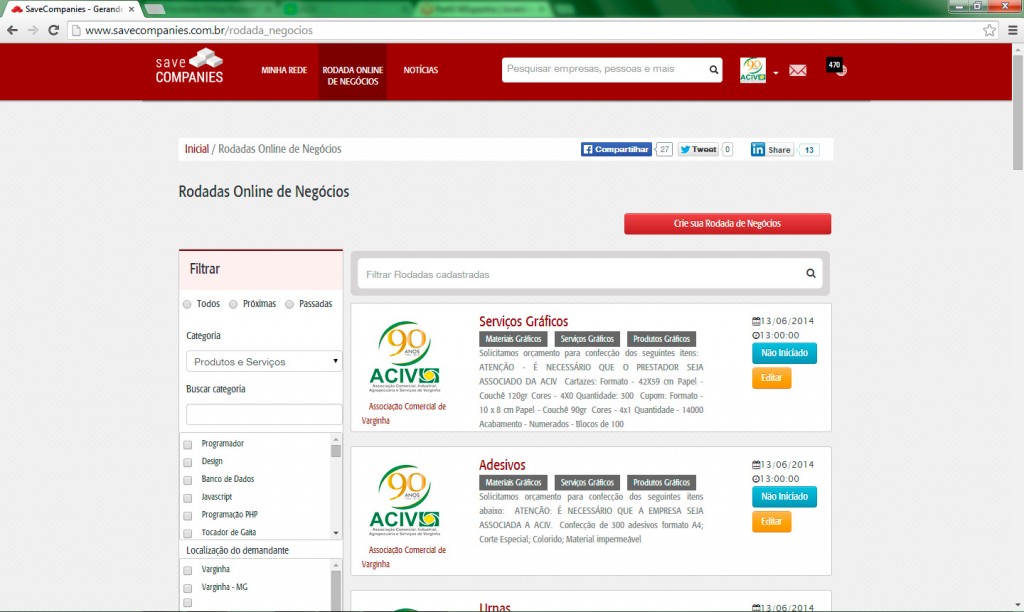Screen dimensions: 1024x612
Task: Click Produtos Gráficos tag in Serviços Gráficos card
Action: click(x=662, y=339)
